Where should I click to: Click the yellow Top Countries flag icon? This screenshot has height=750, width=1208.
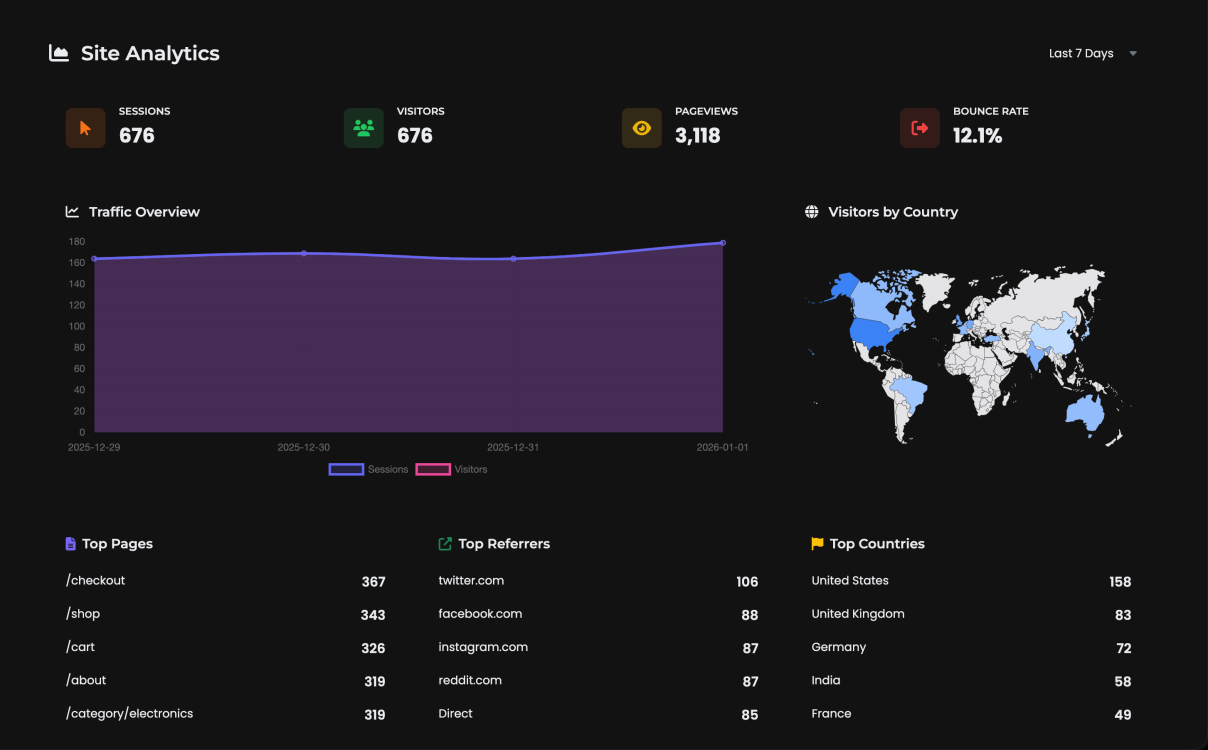point(817,544)
